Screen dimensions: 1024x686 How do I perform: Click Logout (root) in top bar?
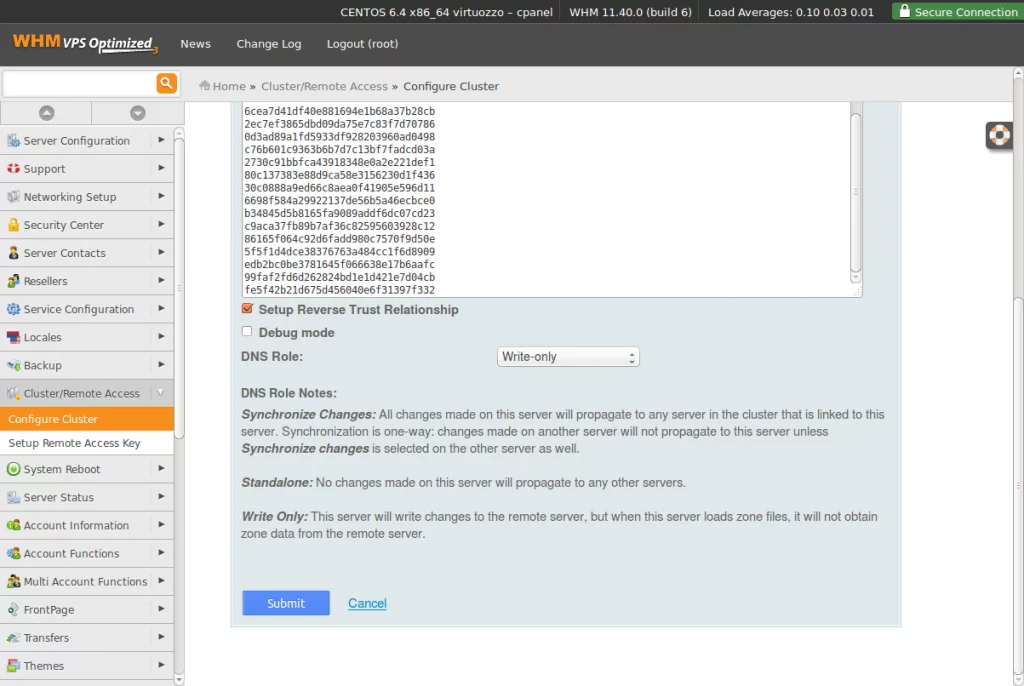pos(362,44)
